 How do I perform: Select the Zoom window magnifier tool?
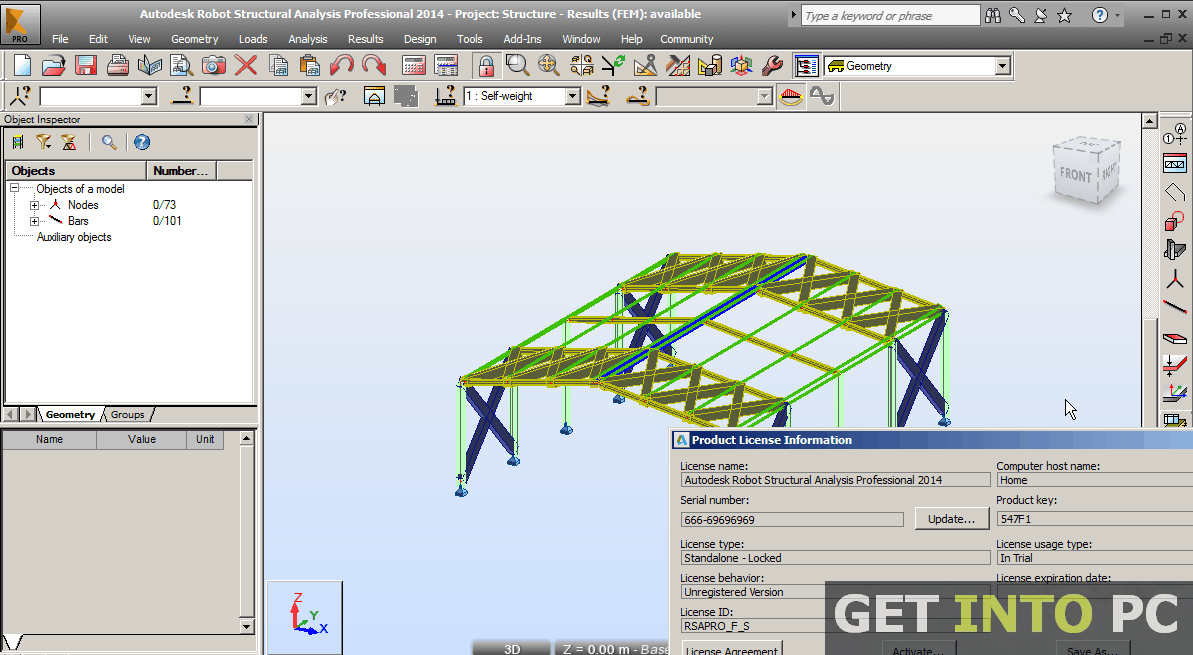point(517,66)
